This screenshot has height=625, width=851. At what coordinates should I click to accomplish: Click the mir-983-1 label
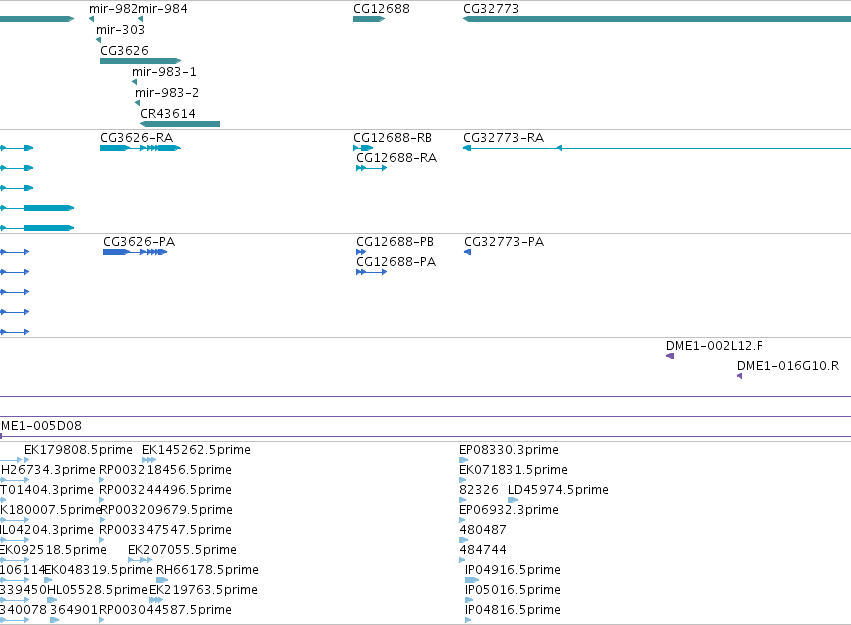click(x=164, y=72)
